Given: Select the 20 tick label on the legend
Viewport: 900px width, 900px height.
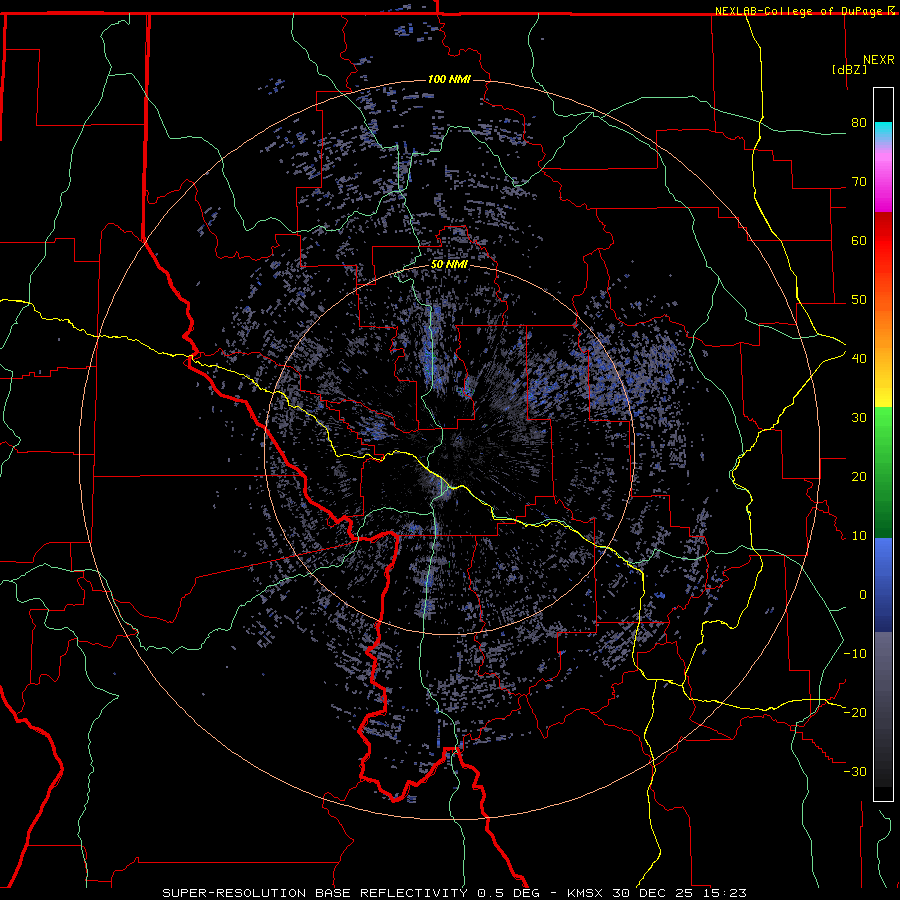Looking at the screenshot, I should [x=859, y=477].
